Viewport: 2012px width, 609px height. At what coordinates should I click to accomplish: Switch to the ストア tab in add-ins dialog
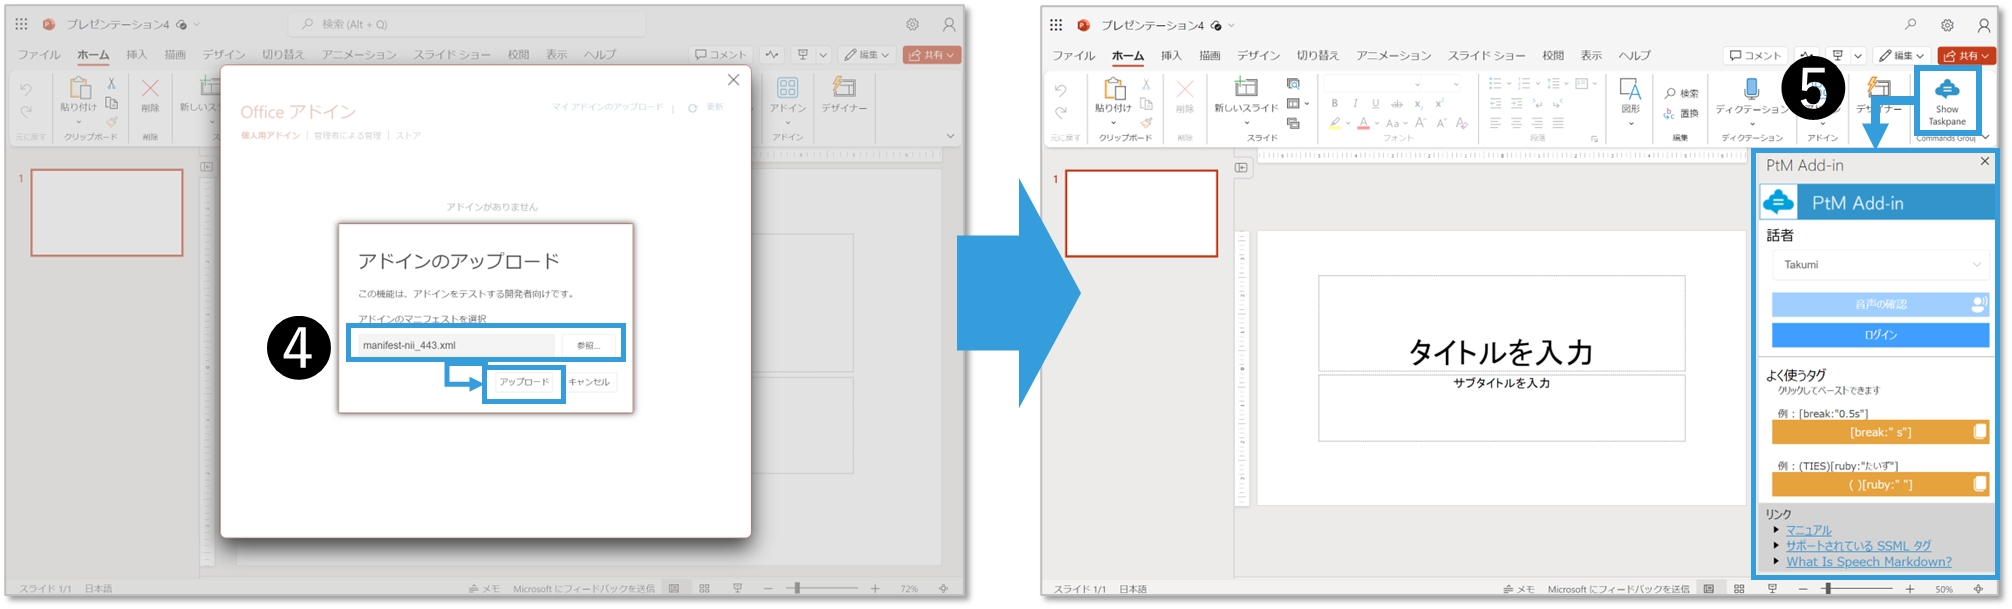tap(408, 136)
